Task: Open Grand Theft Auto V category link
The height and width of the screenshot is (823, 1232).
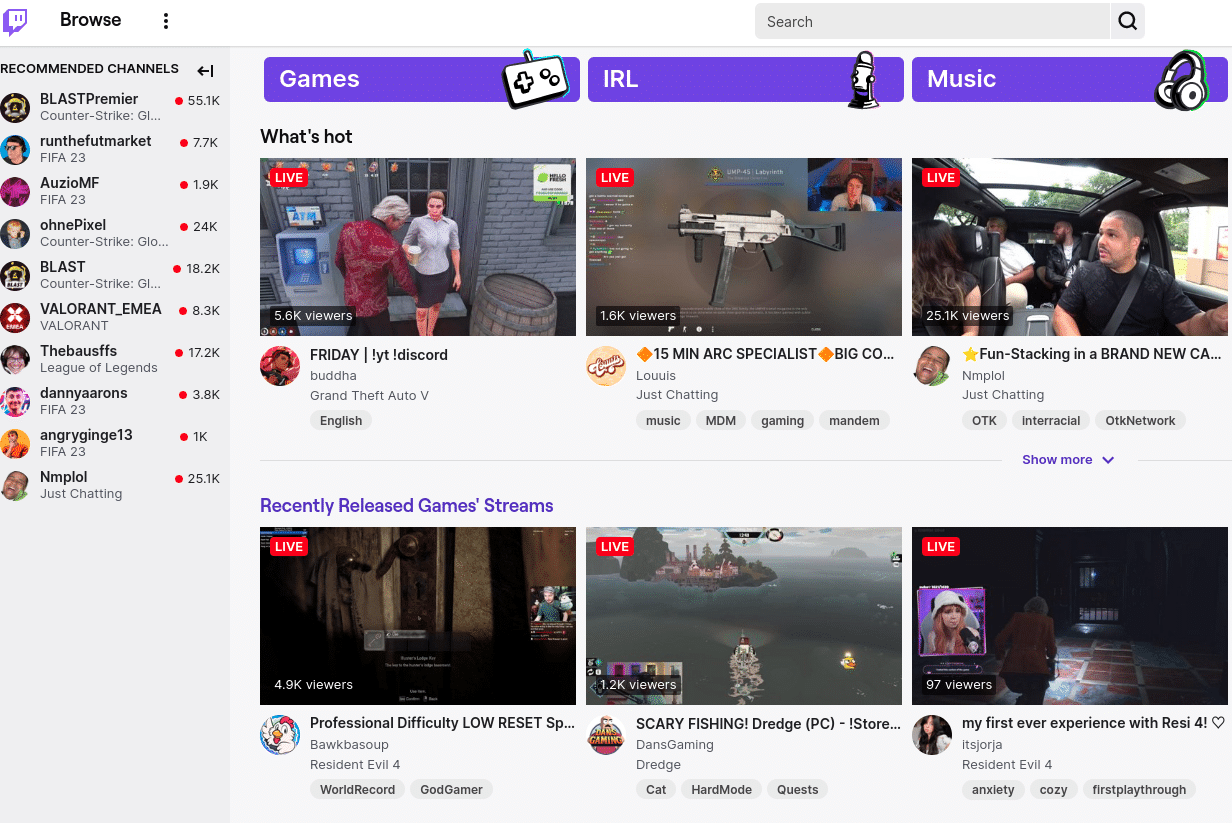Action: pos(369,395)
